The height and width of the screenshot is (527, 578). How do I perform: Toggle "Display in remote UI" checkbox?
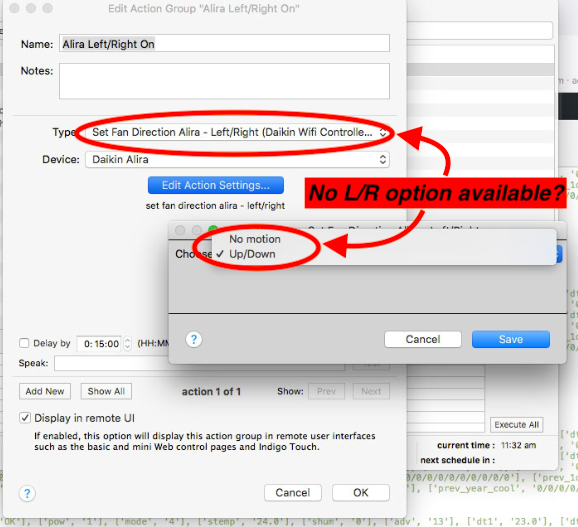25,418
